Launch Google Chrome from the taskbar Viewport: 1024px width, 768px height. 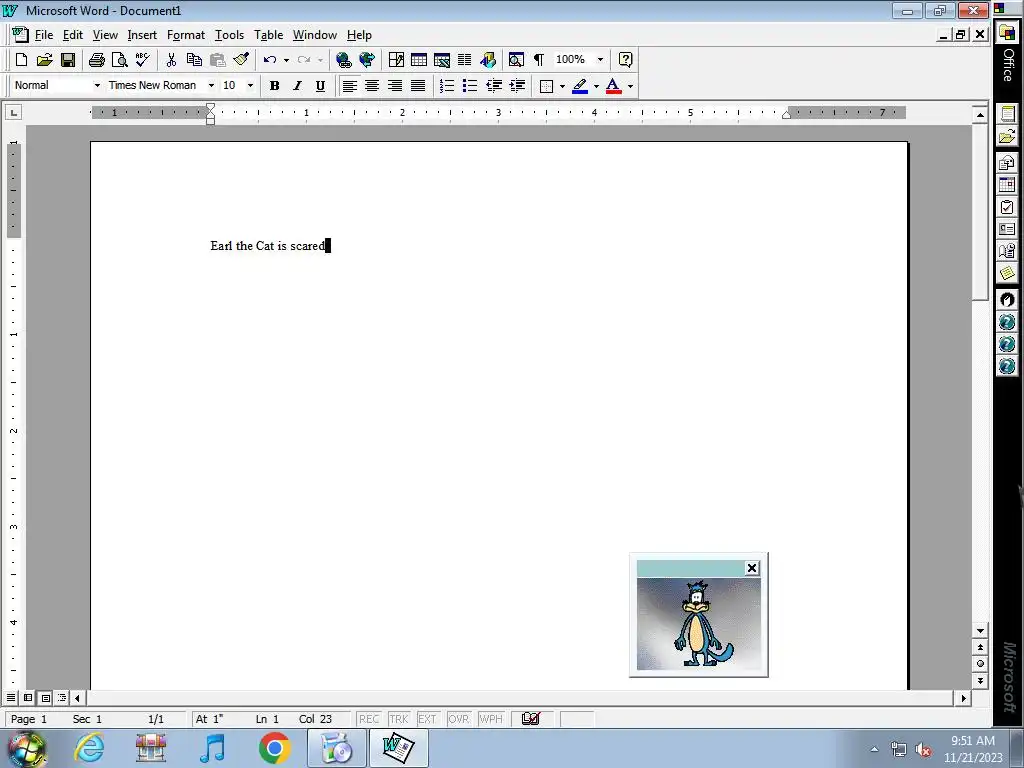274,748
